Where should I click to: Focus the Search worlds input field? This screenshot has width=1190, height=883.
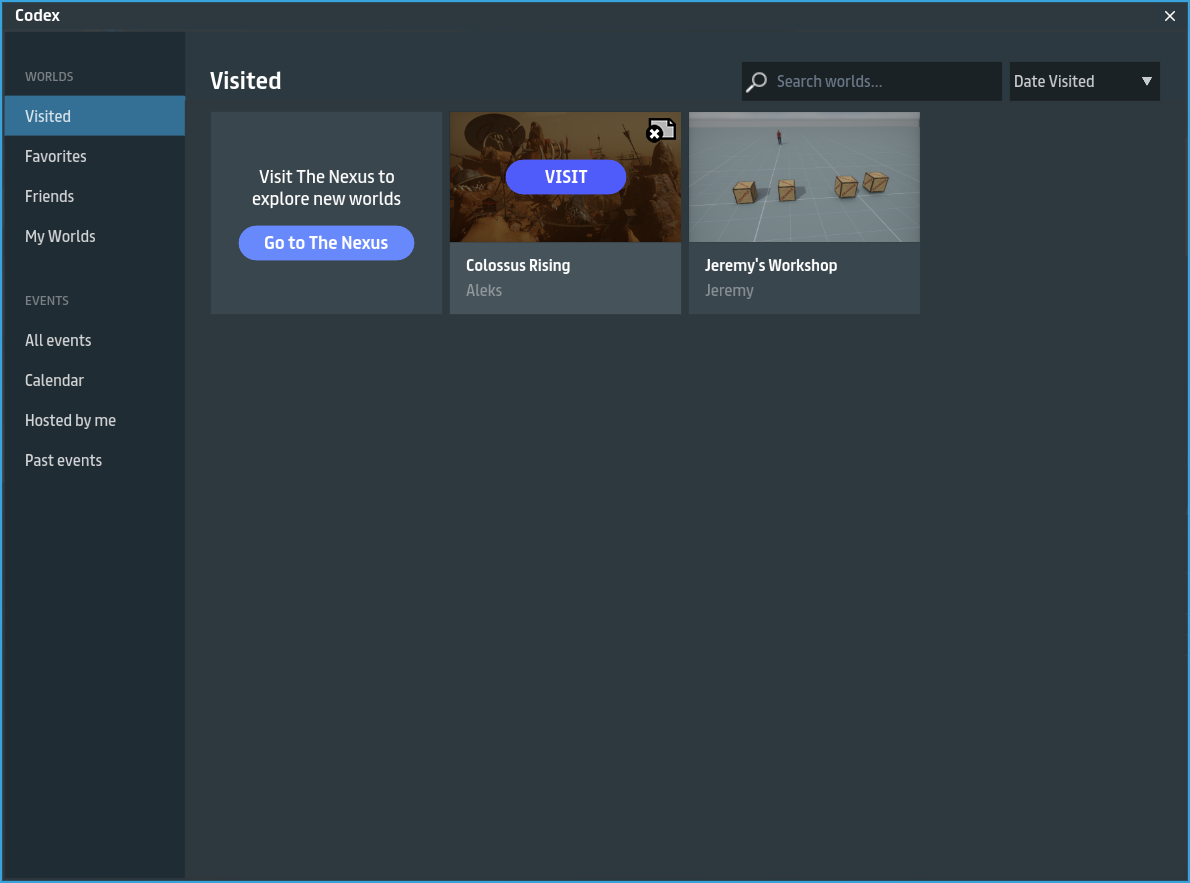coord(884,82)
